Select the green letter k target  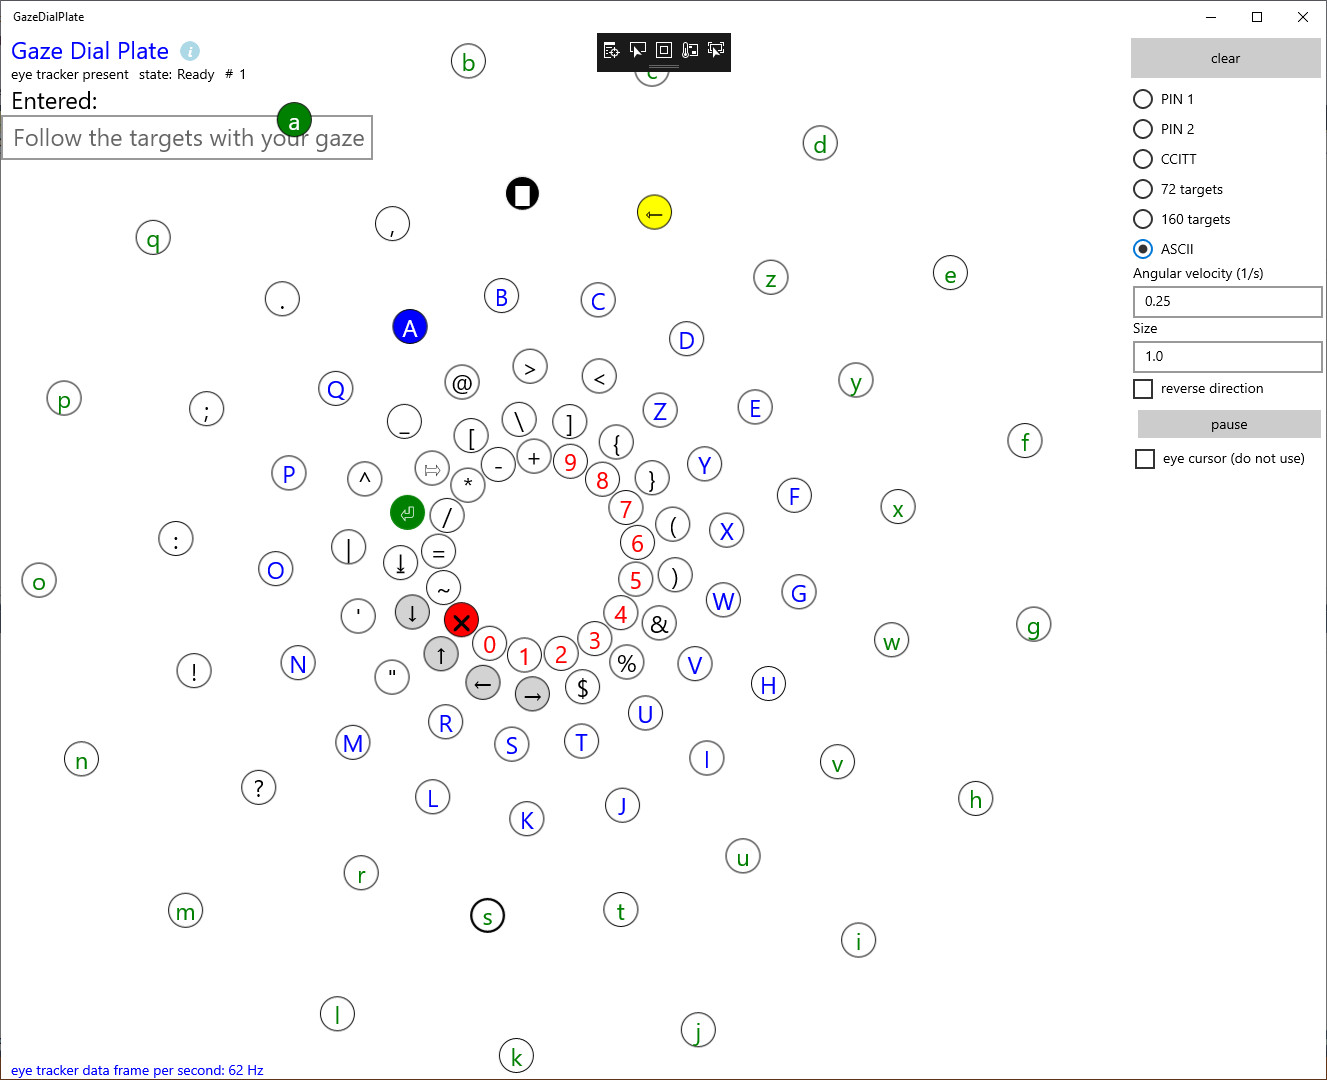pos(516,1055)
